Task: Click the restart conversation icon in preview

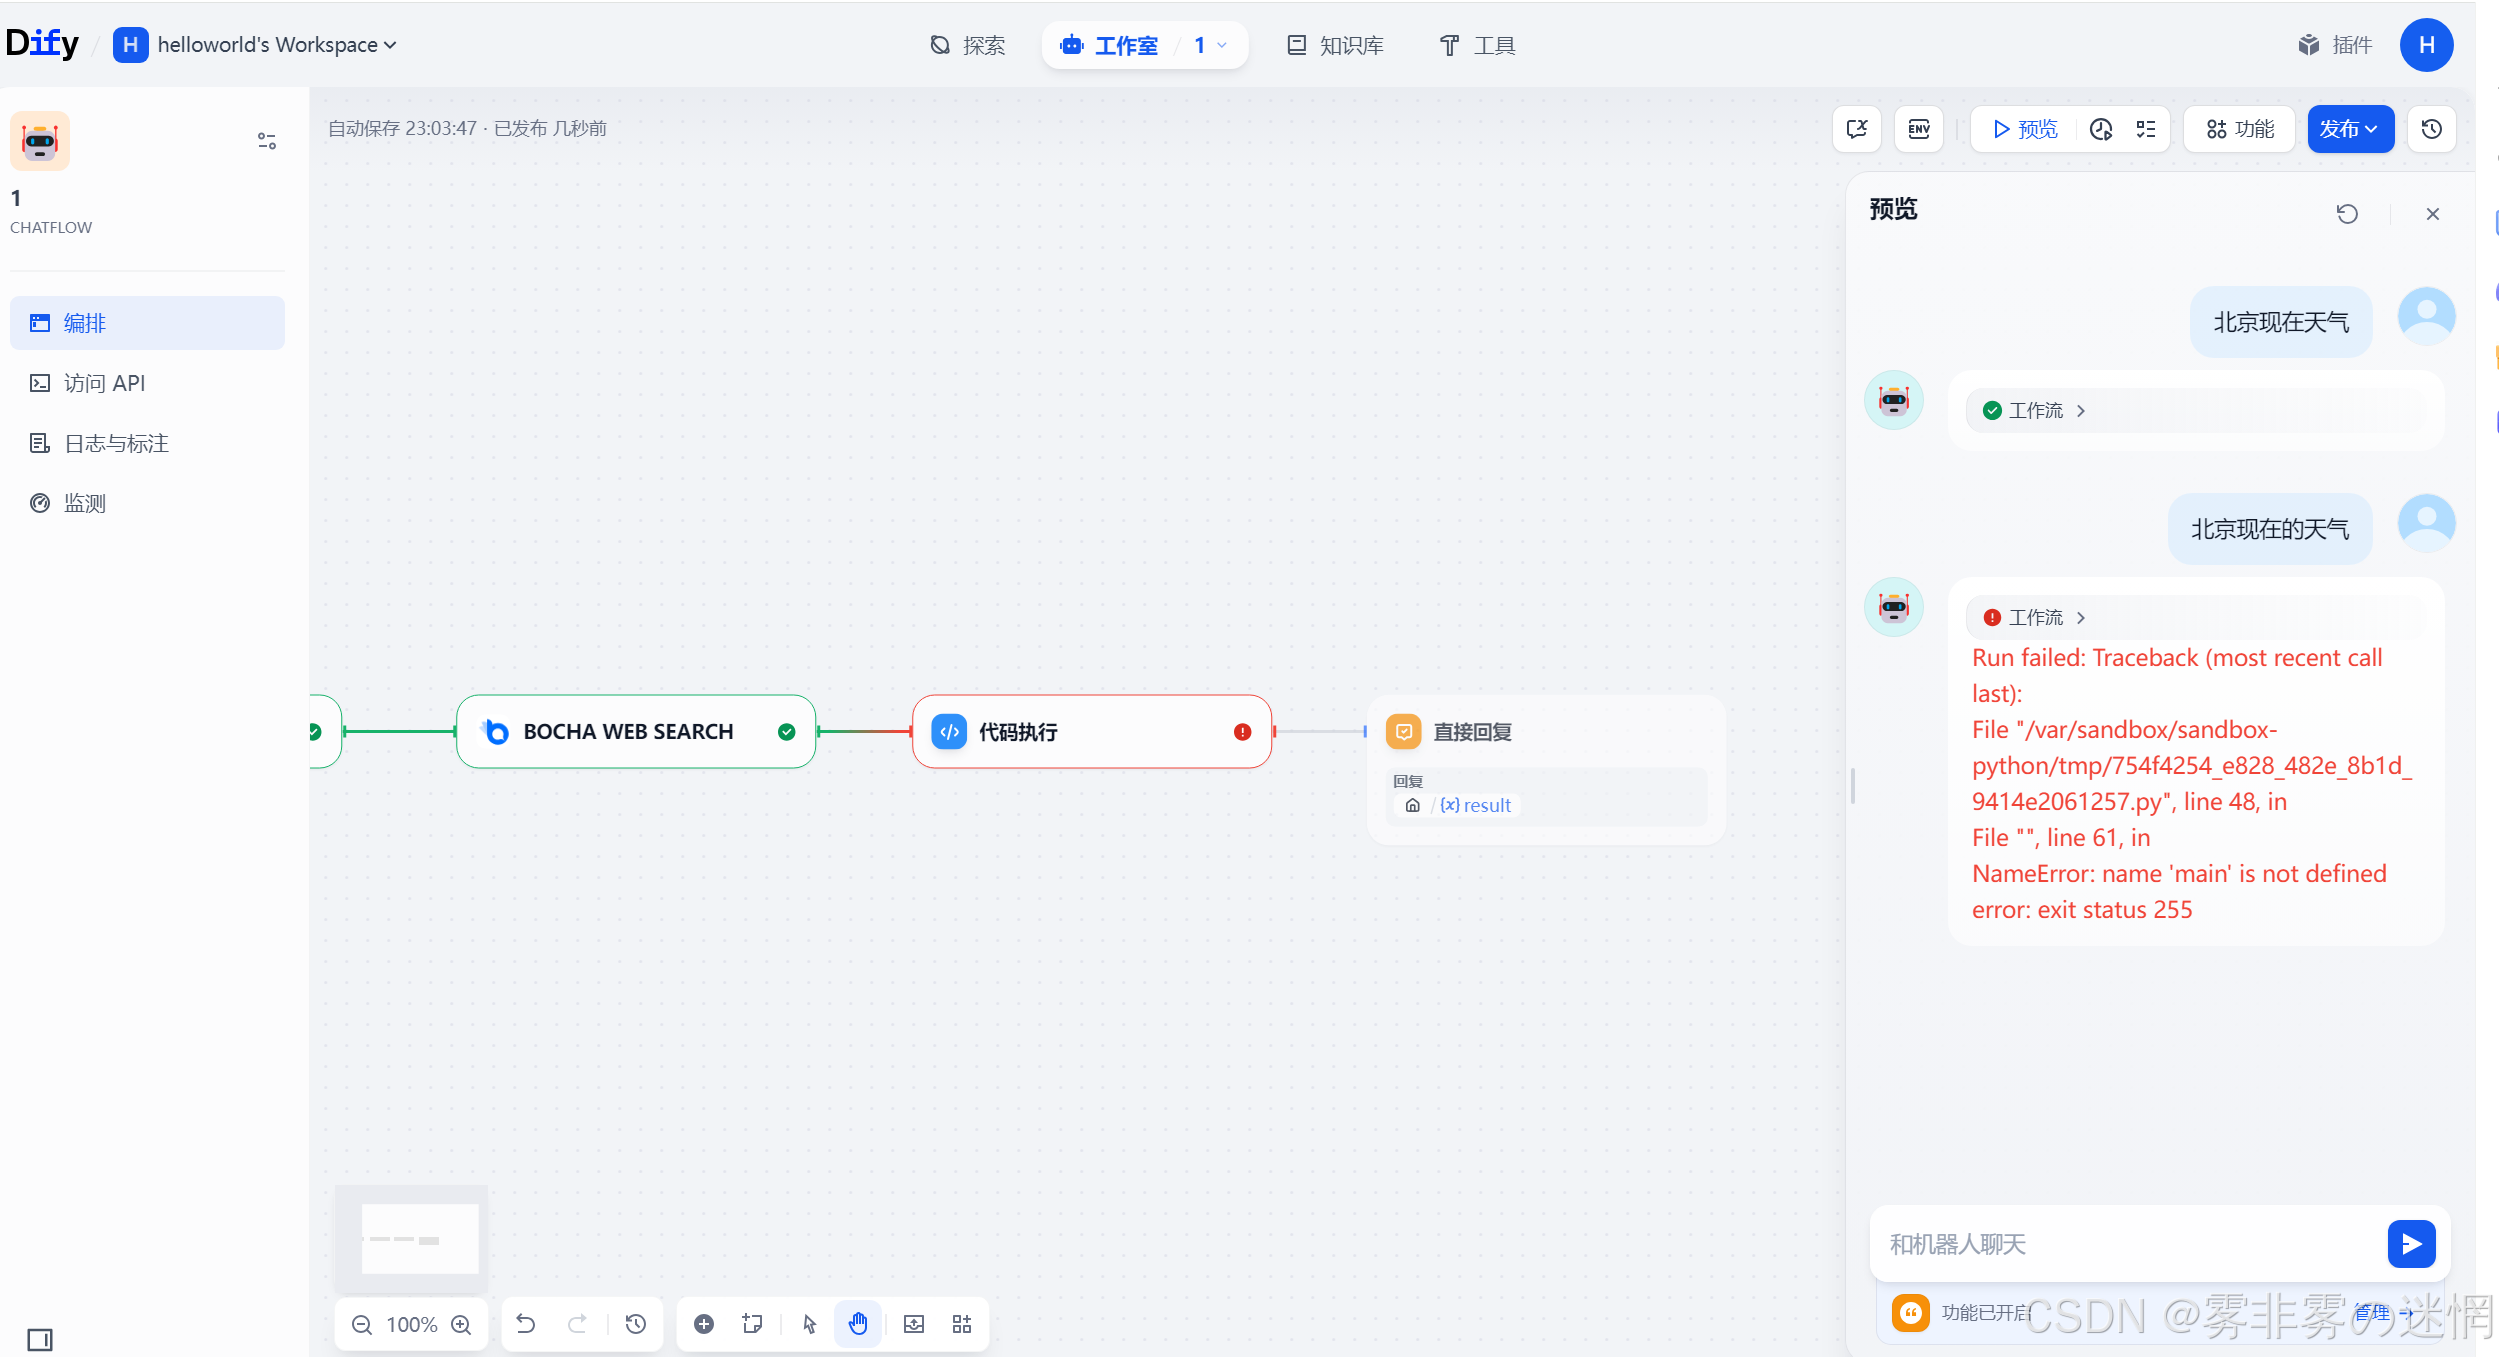Action: [x=2346, y=214]
